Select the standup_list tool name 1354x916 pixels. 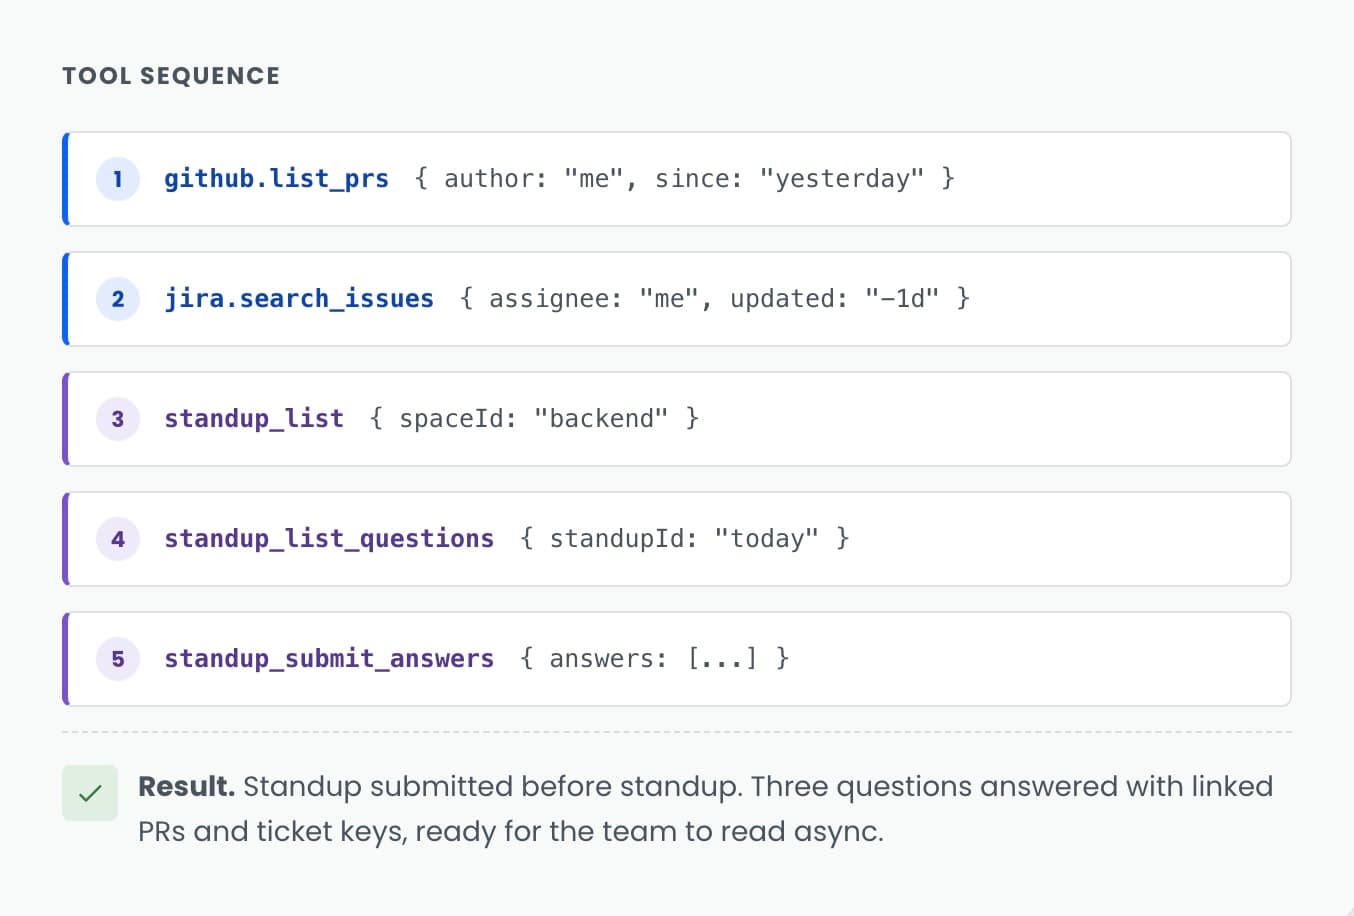coord(254,419)
